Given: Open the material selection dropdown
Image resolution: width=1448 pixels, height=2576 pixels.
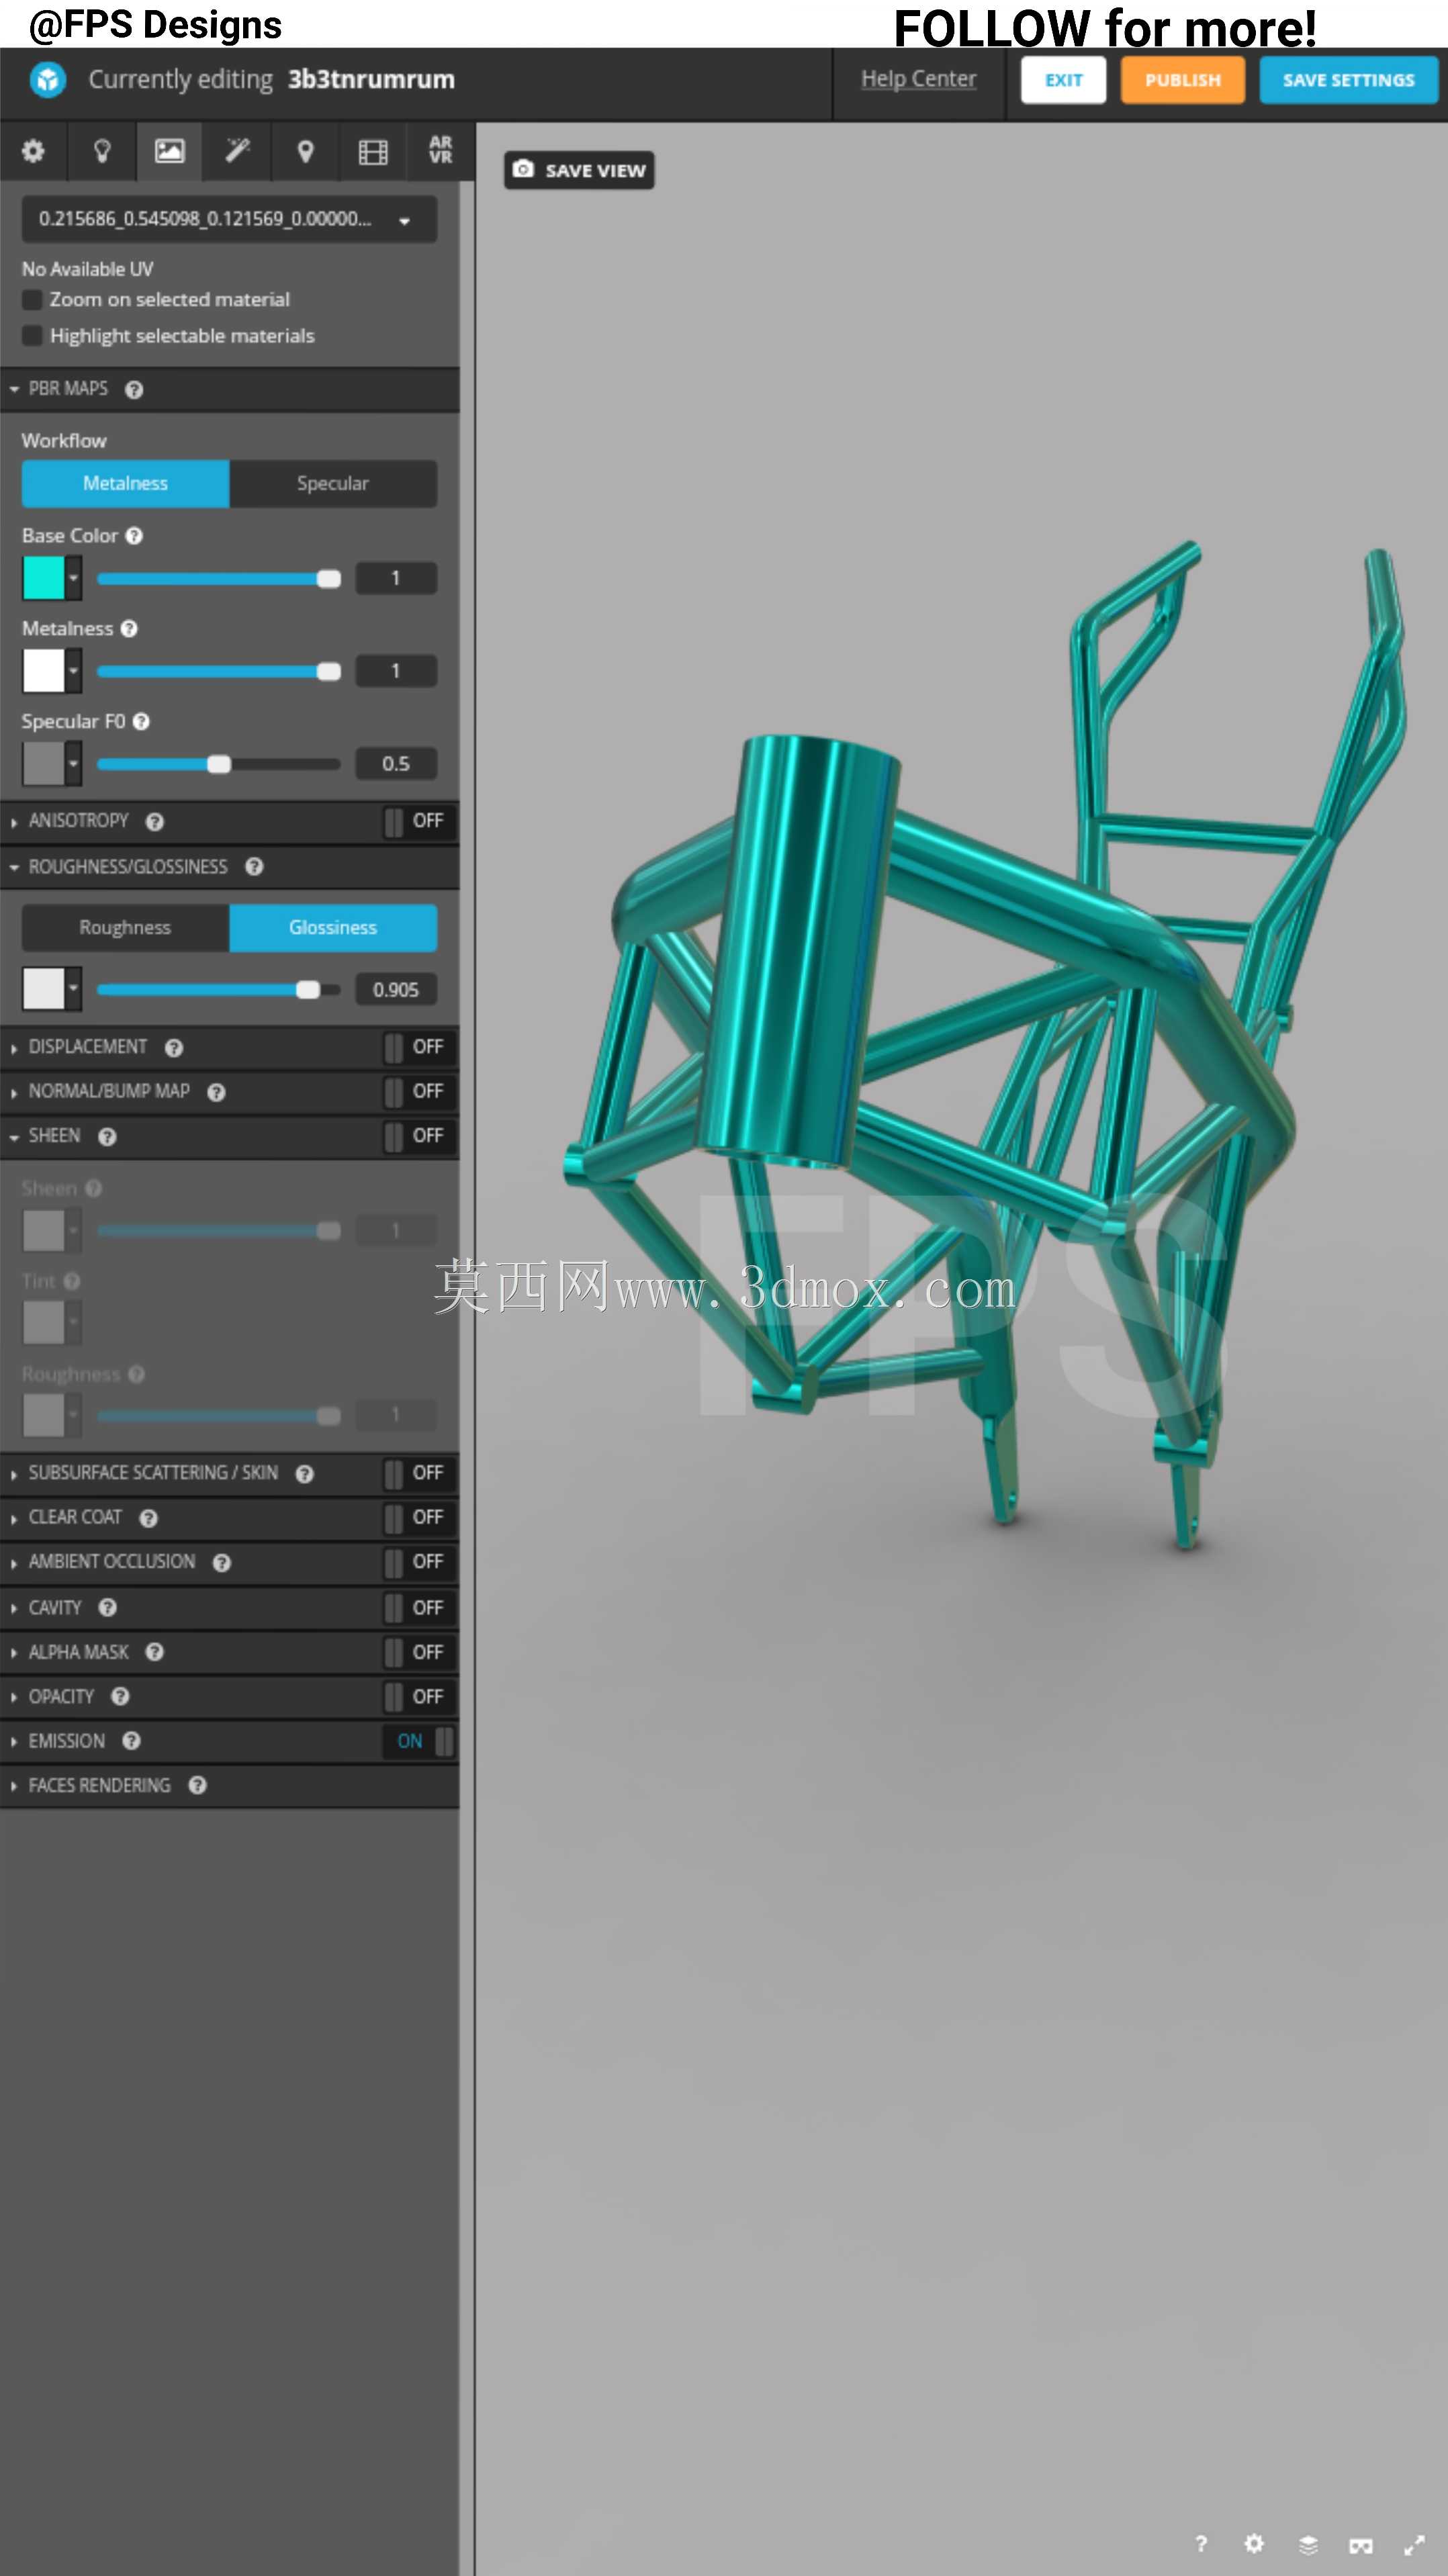Looking at the screenshot, I should pos(229,219).
